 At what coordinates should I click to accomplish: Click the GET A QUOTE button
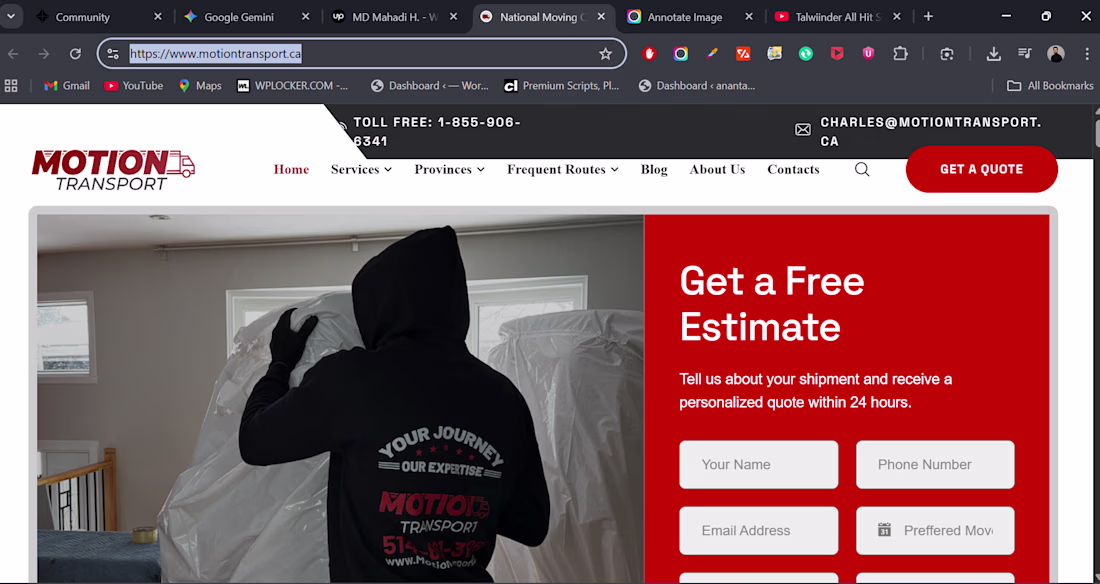click(x=981, y=169)
